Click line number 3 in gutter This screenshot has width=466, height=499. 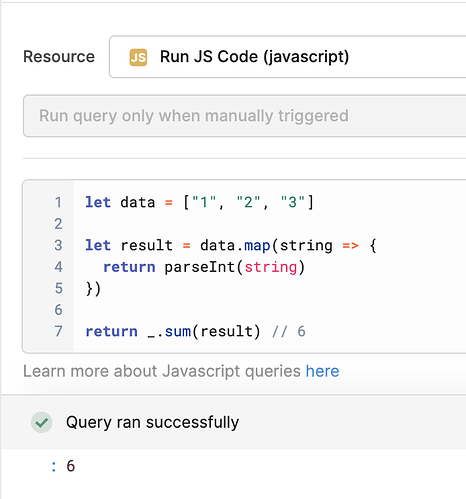point(58,245)
